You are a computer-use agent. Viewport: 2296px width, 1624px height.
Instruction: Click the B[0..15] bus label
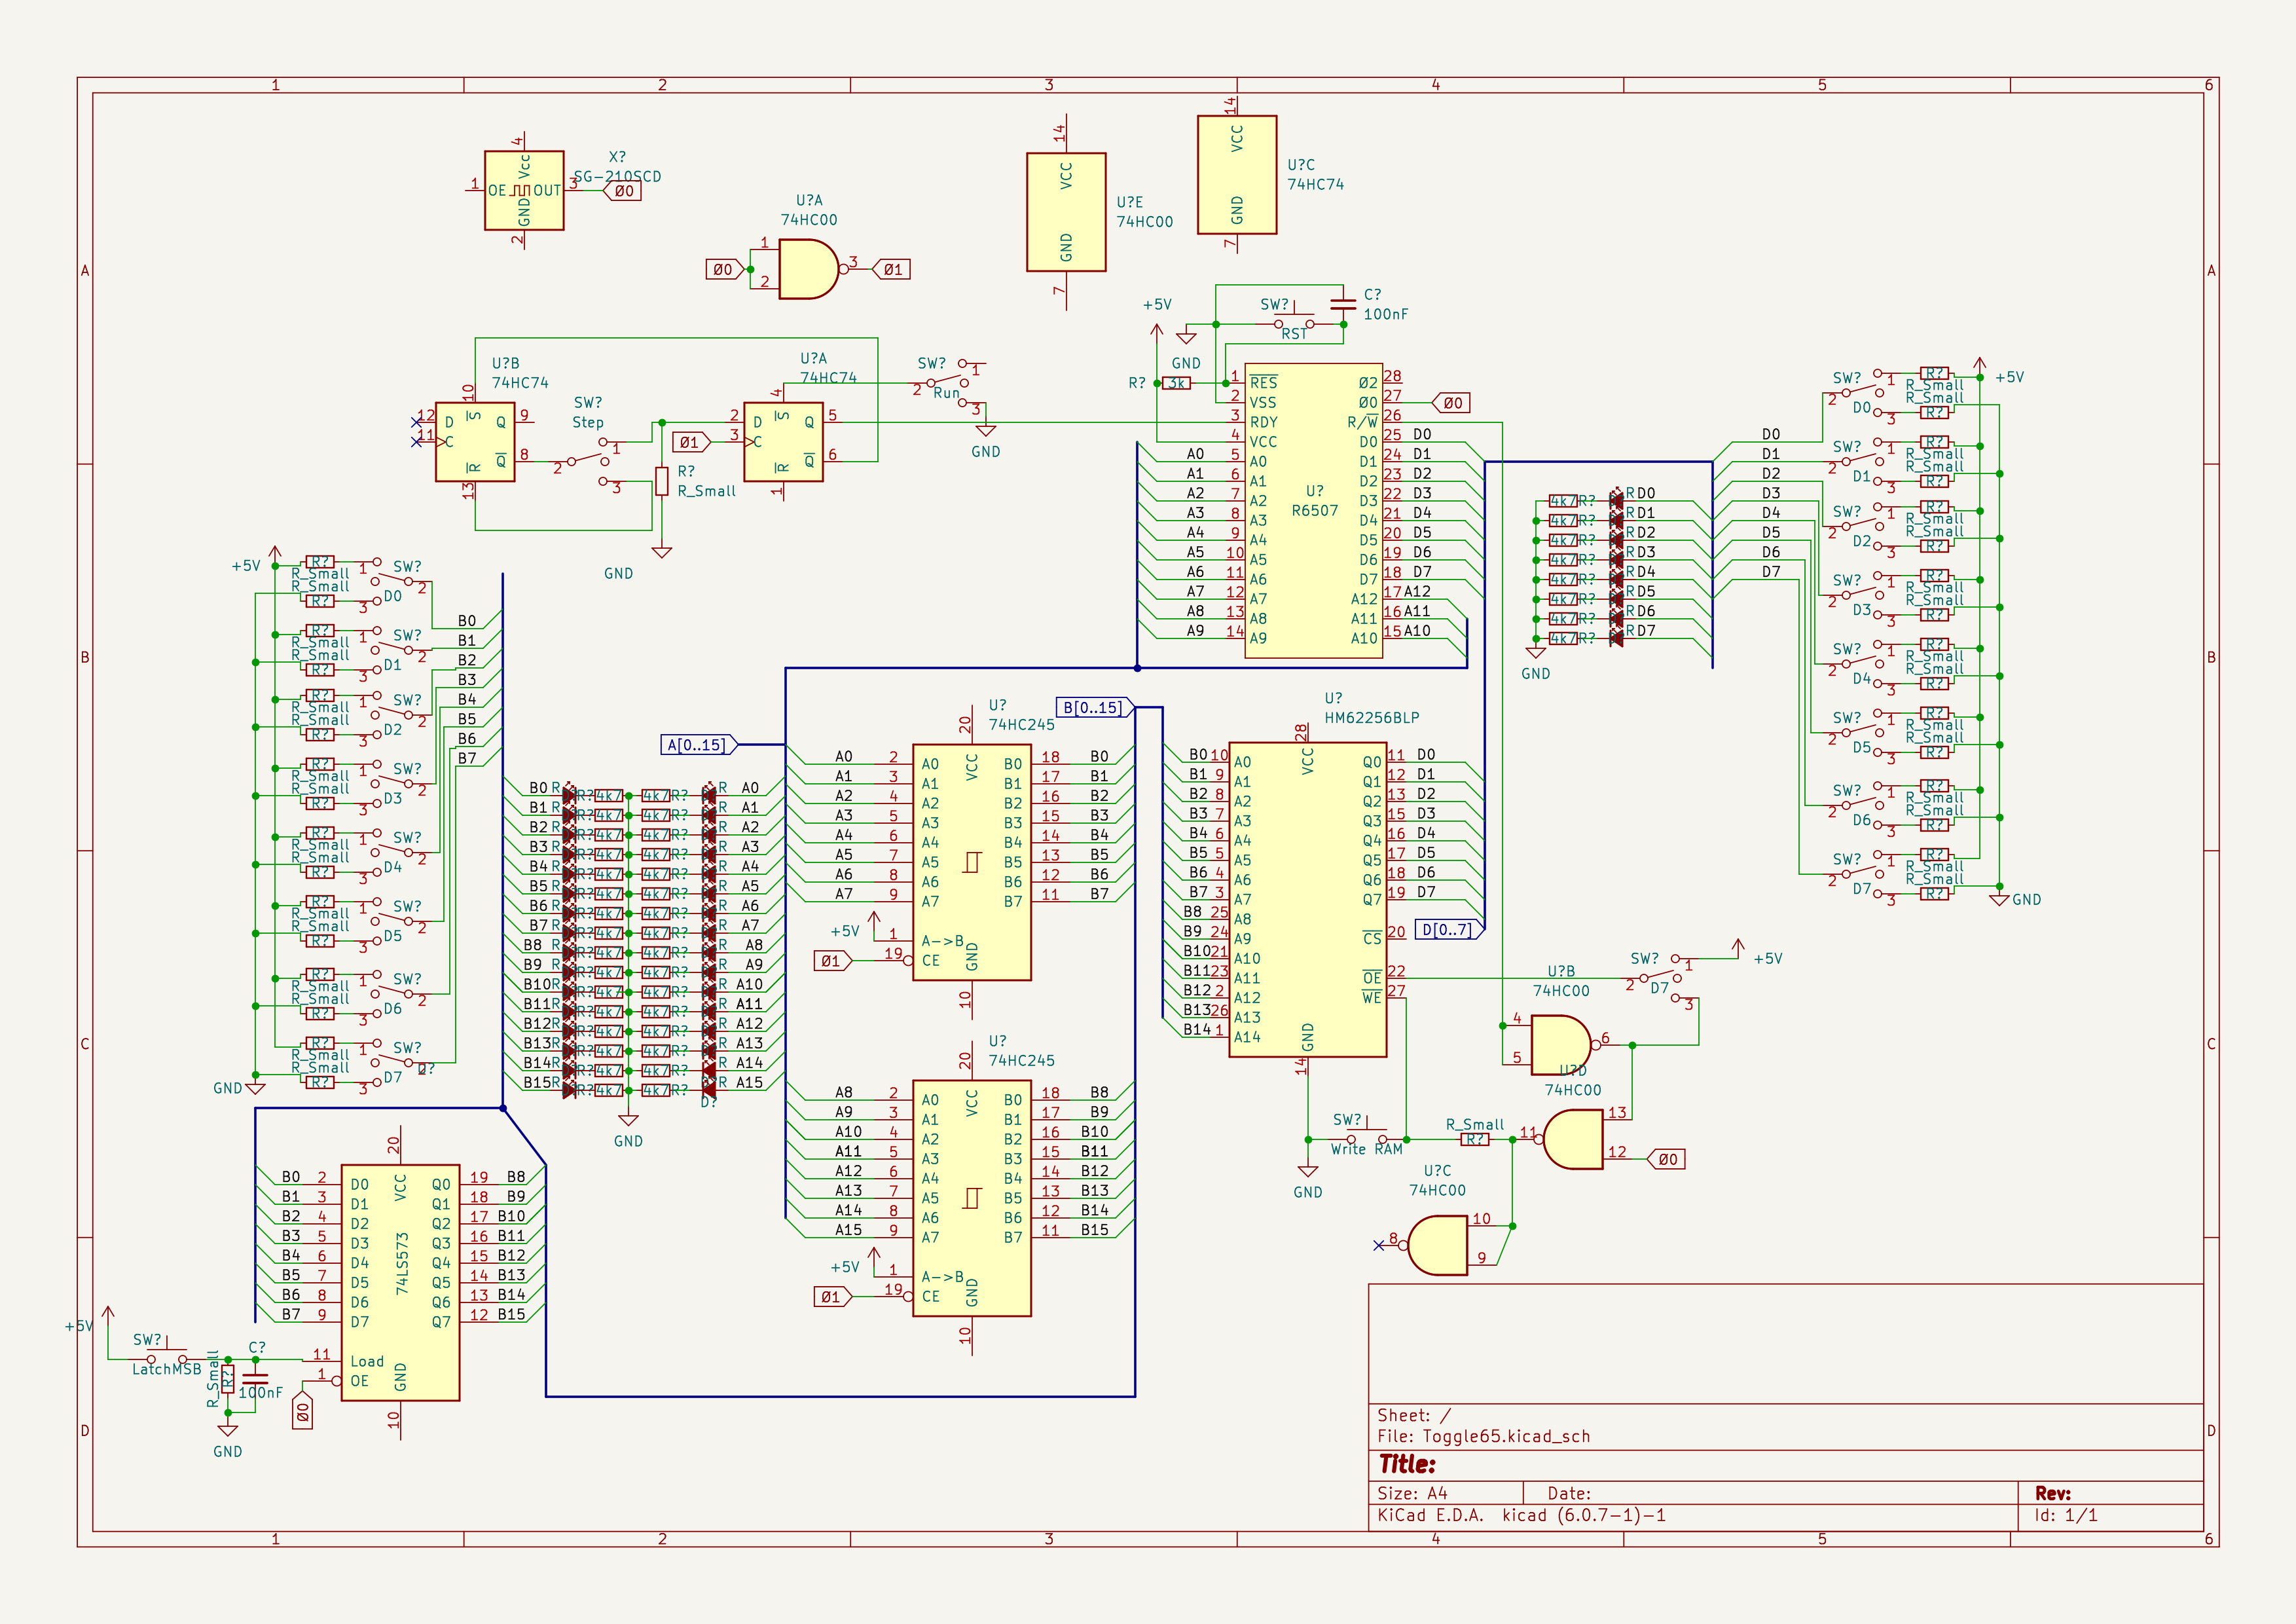(x=1093, y=708)
